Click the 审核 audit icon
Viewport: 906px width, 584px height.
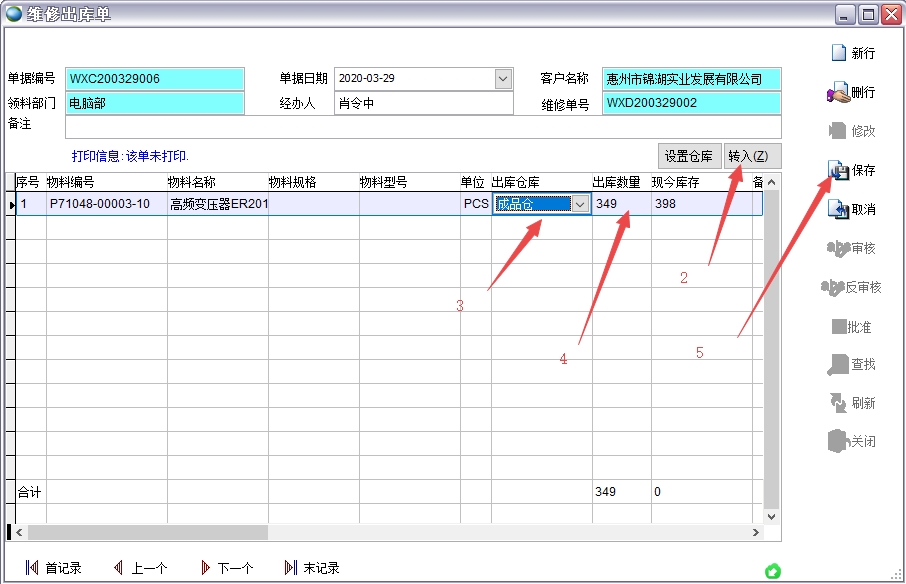click(x=849, y=248)
